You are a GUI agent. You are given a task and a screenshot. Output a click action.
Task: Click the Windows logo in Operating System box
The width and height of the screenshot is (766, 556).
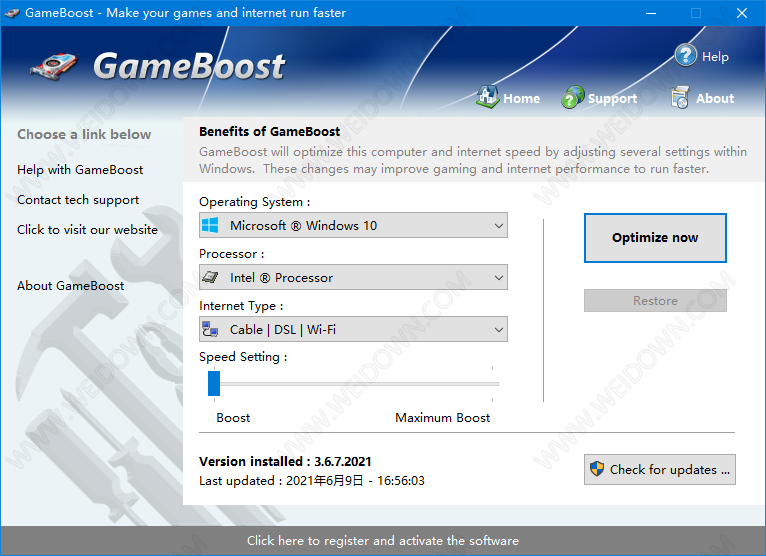pyautogui.click(x=211, y=225)
